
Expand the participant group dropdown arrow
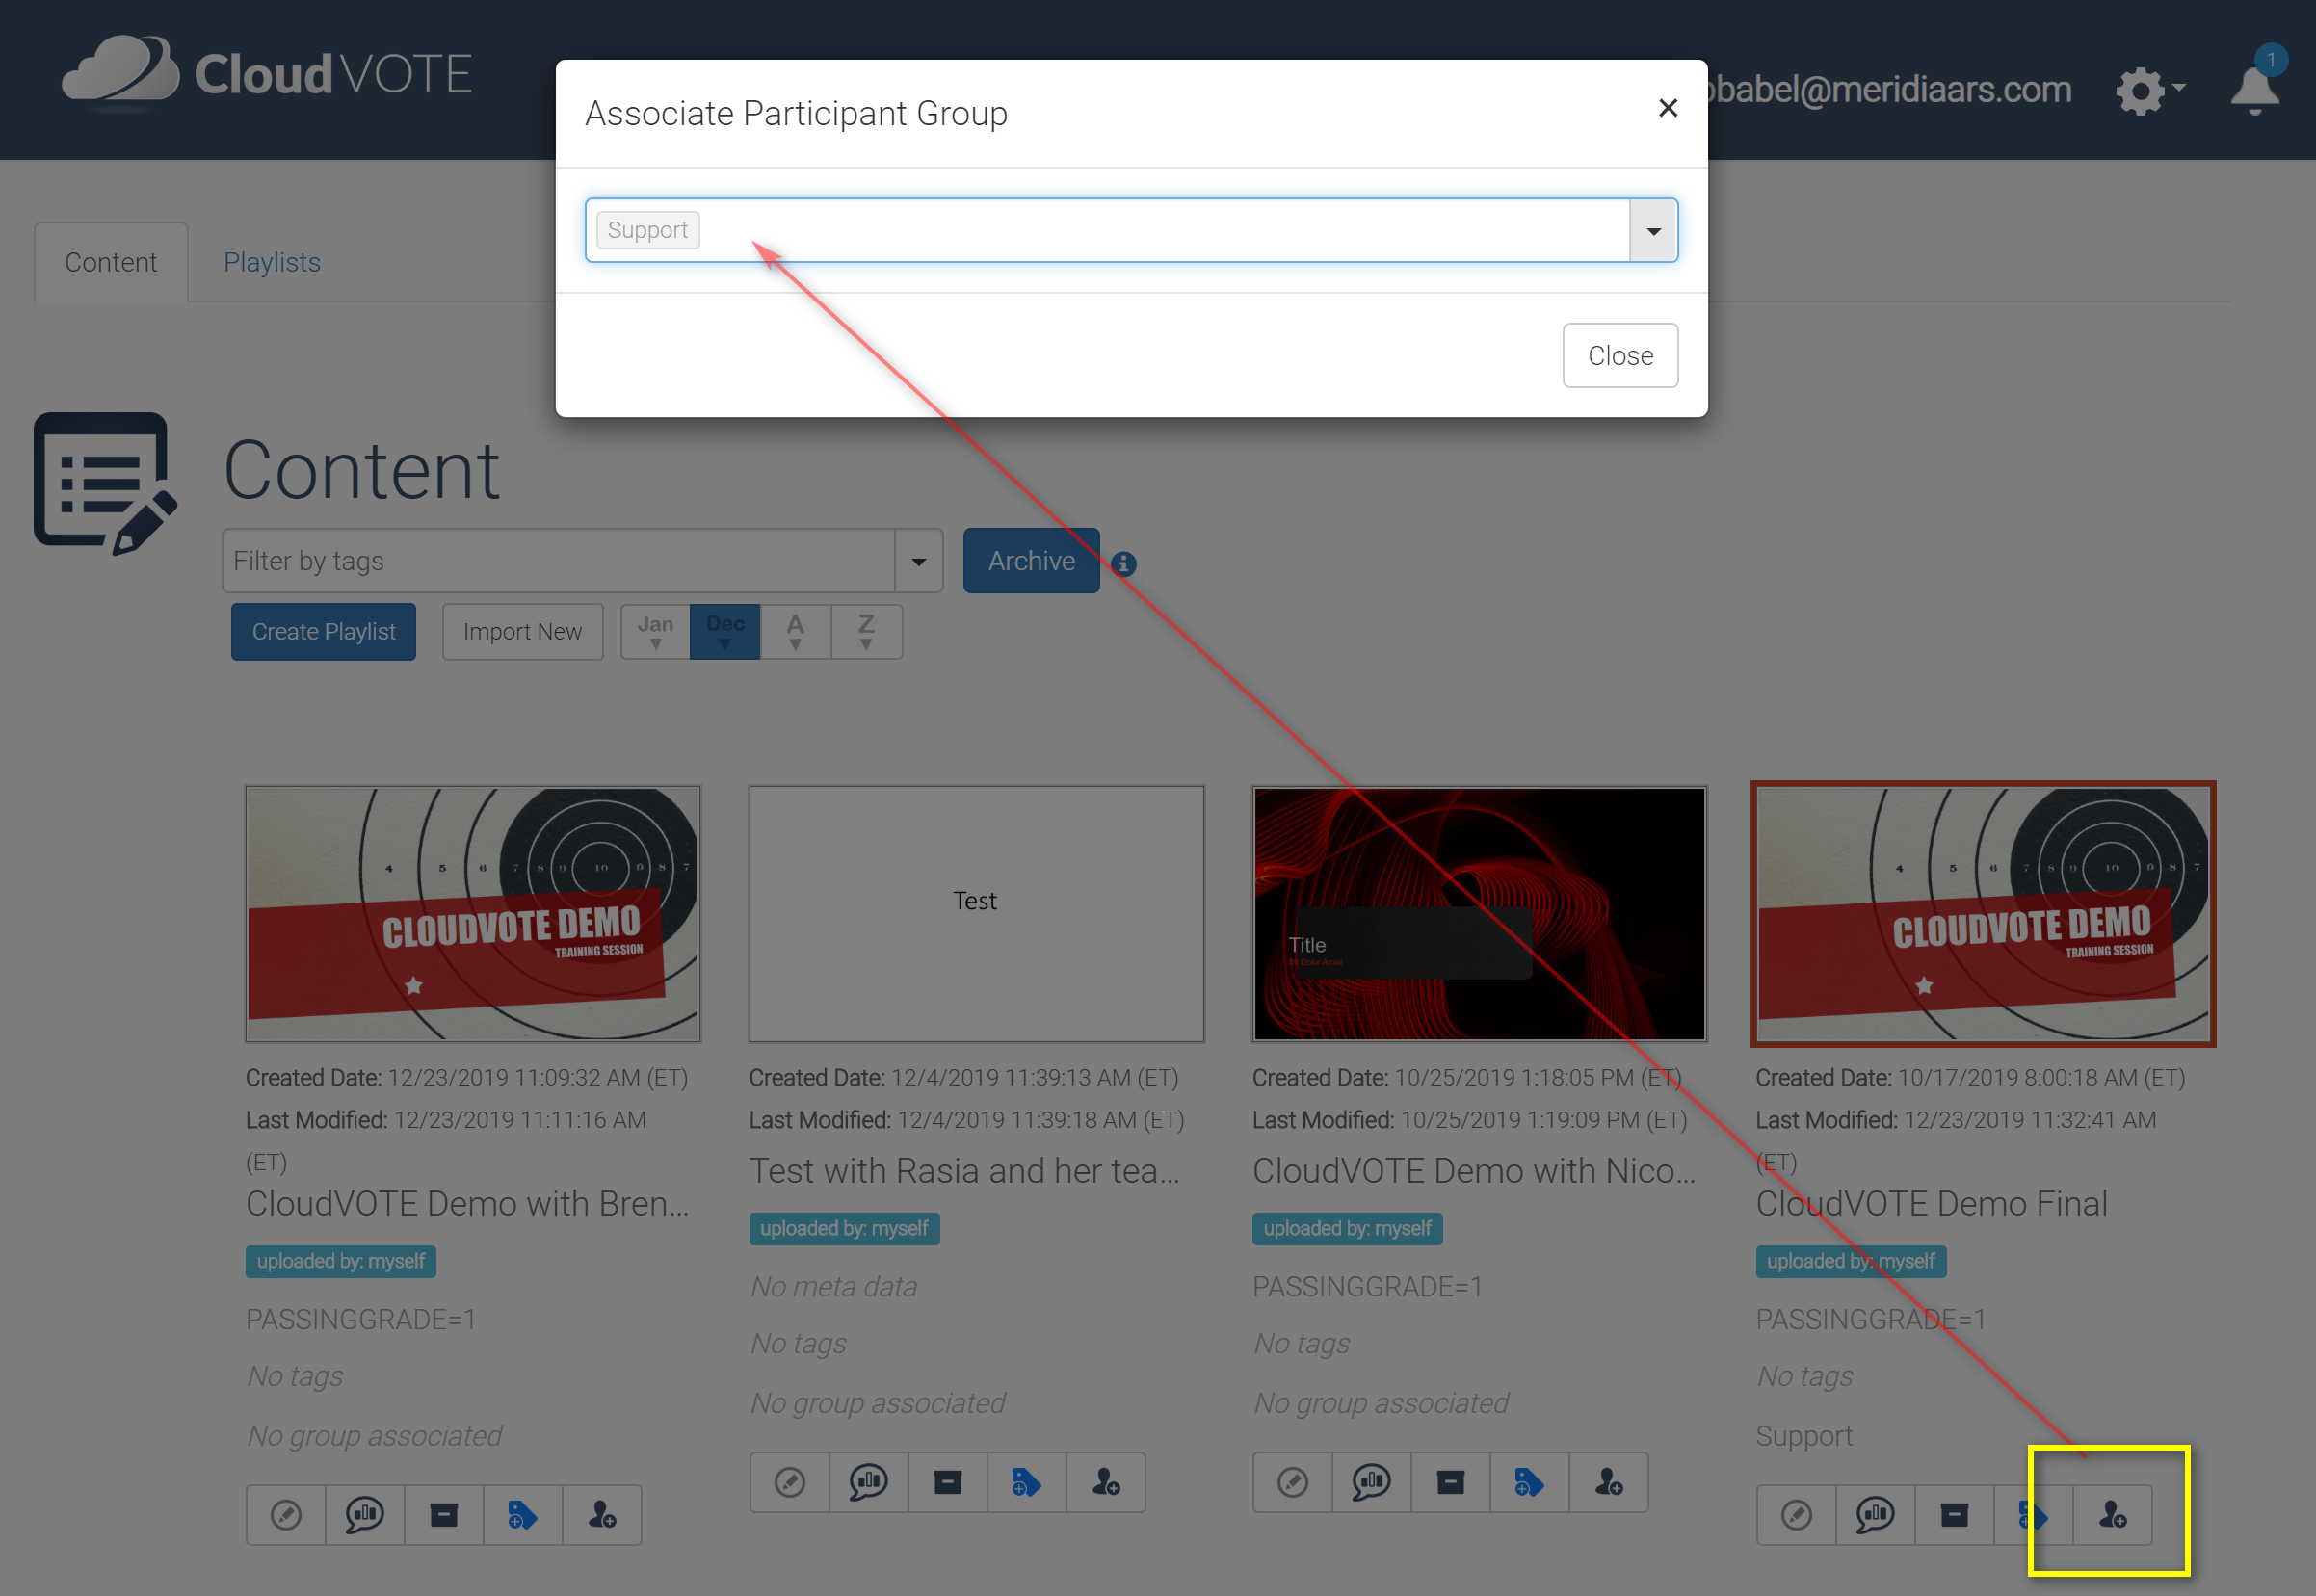tap(1653, 231)
